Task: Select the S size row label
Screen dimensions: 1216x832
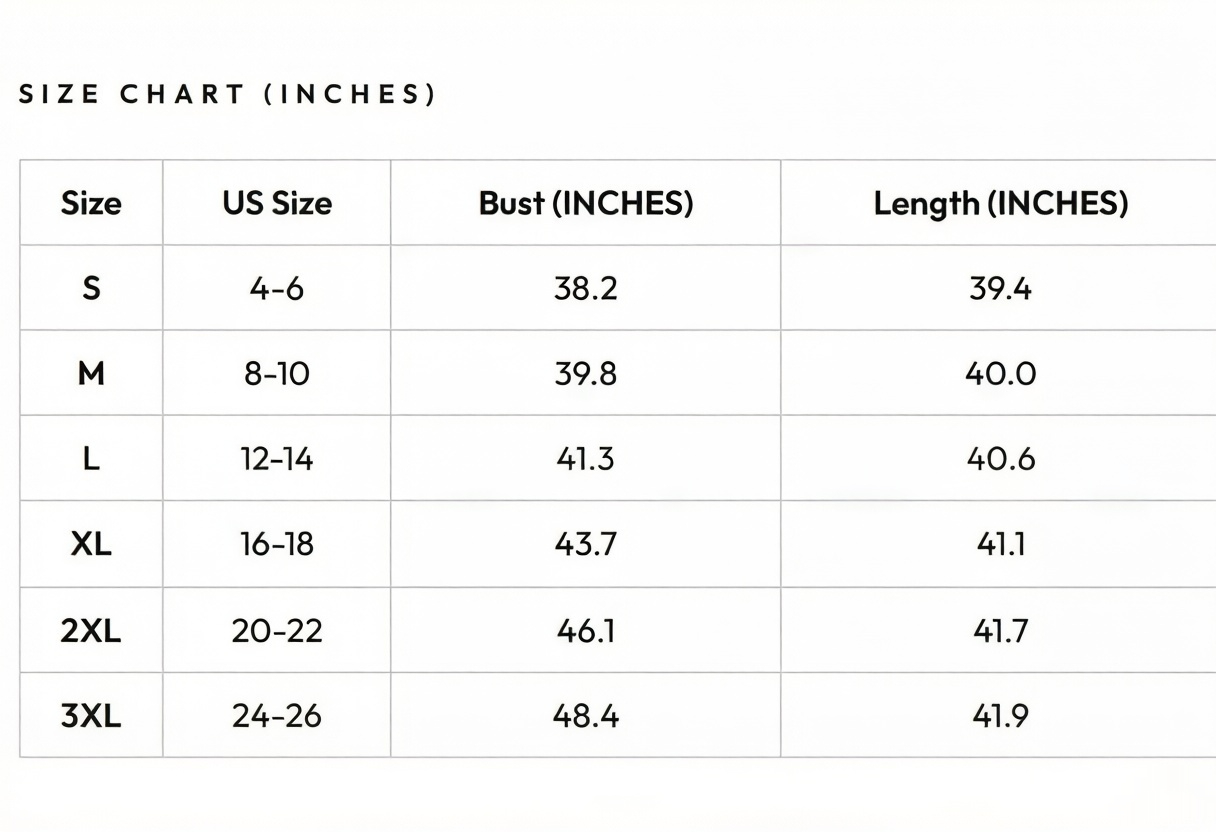Action: click(91, 289)
